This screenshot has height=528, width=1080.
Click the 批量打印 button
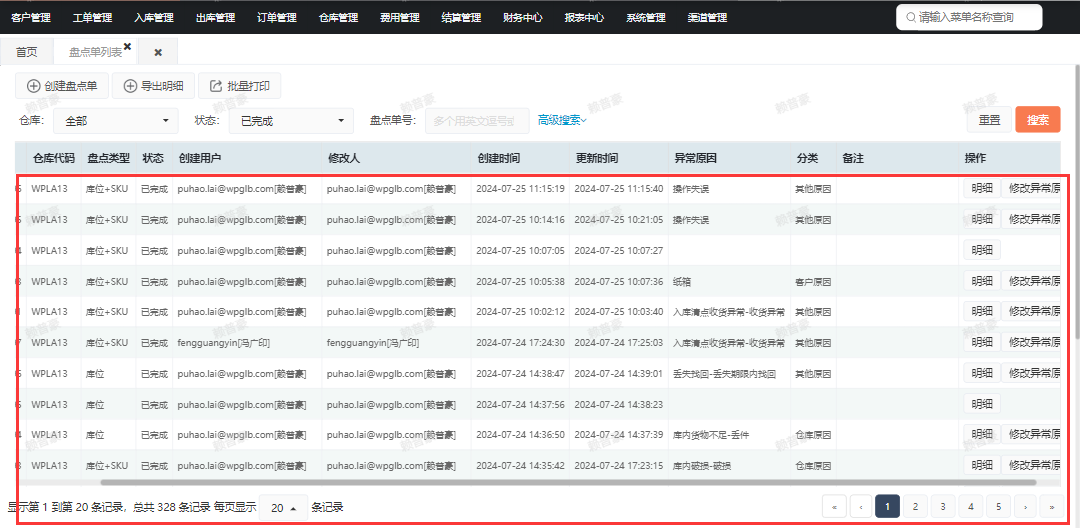pos(239,86)
